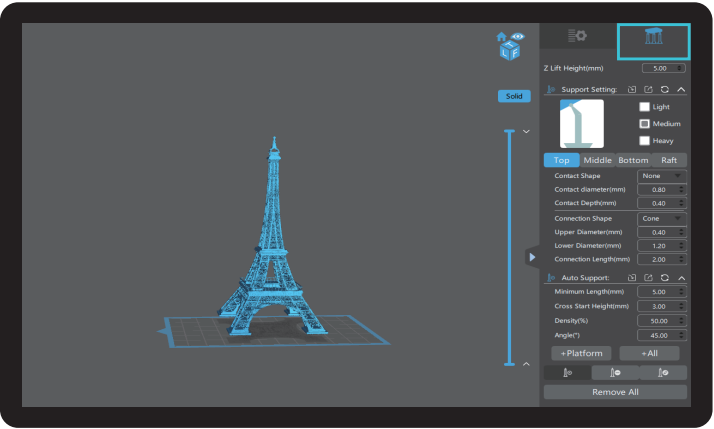The height and width of the screenshot is (429, 714).
Task: Click the +Platform button
Action: point(581,353)
